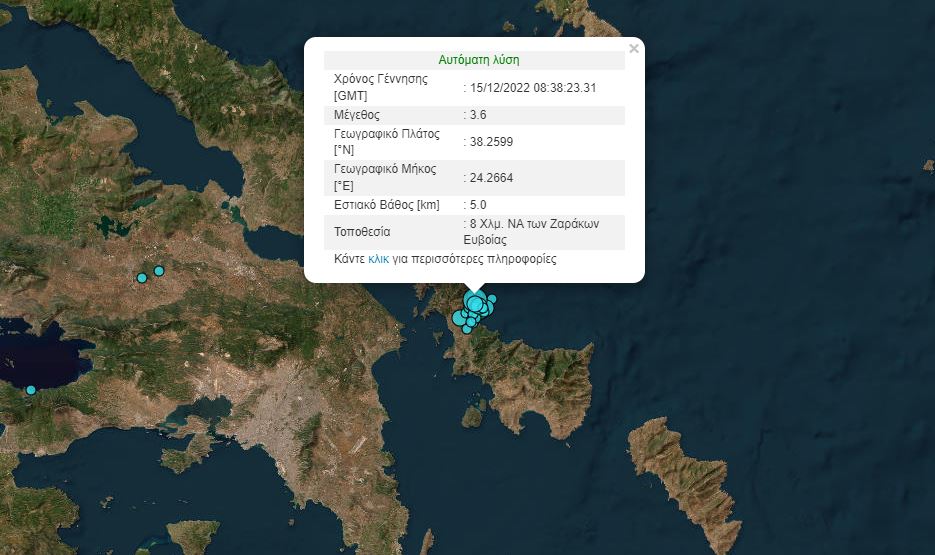Image resolution: width=935 pixels, height=555 pixels.
Task: Click the 'Μέγεθος' row label
Action: point(357,116)
